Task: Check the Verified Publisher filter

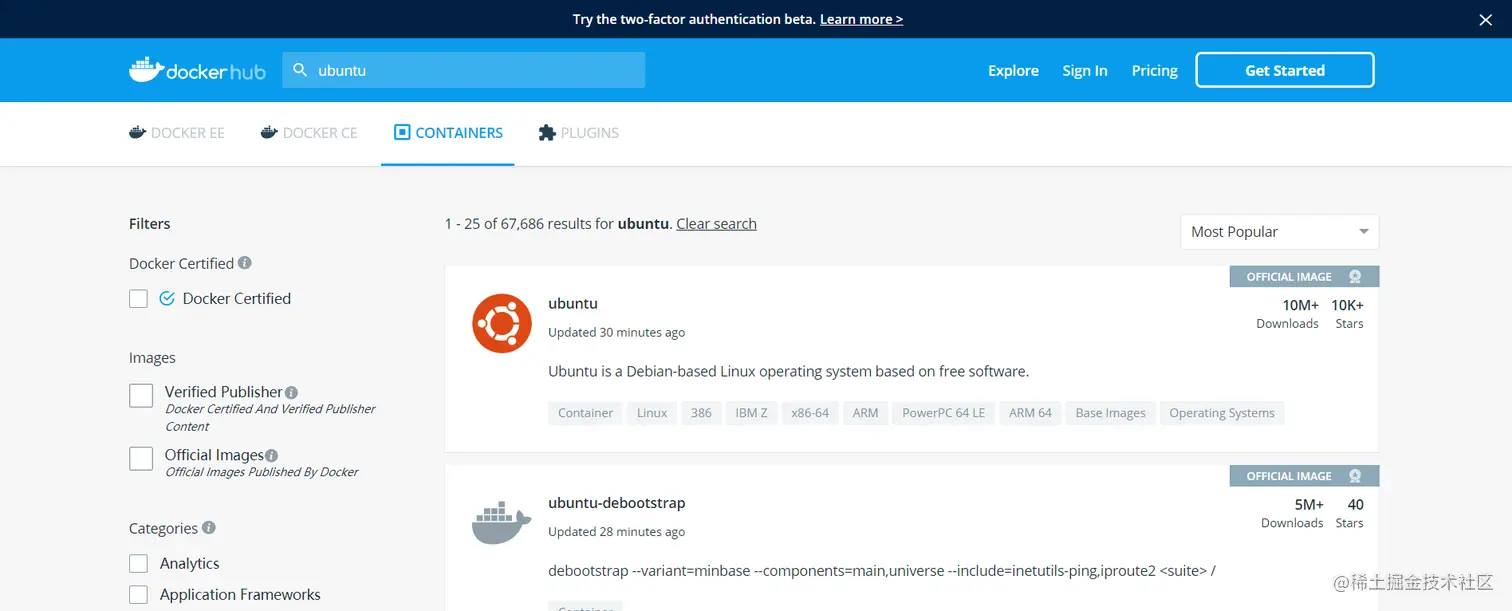Action: pyautogui.click(x=141, y=395)
